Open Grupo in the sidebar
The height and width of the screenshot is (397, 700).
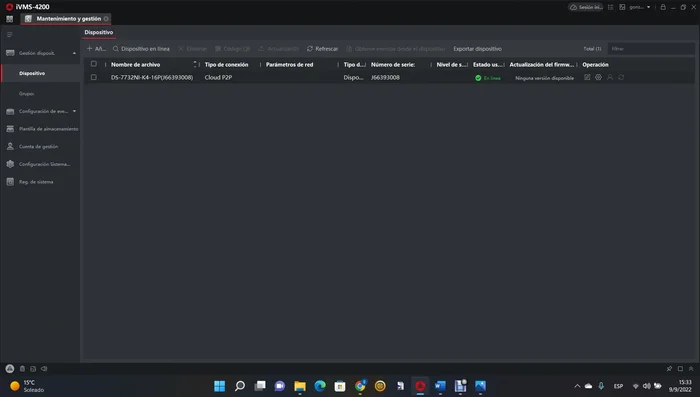click(26, 94)
